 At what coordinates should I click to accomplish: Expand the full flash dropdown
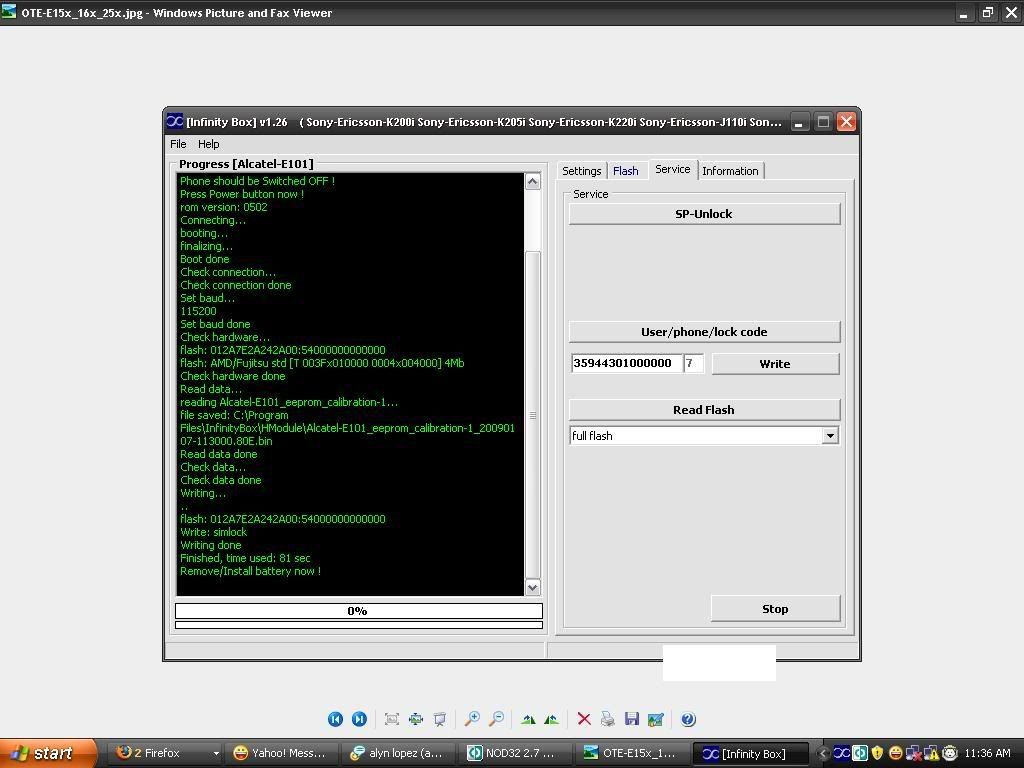[x=829, y=436]
